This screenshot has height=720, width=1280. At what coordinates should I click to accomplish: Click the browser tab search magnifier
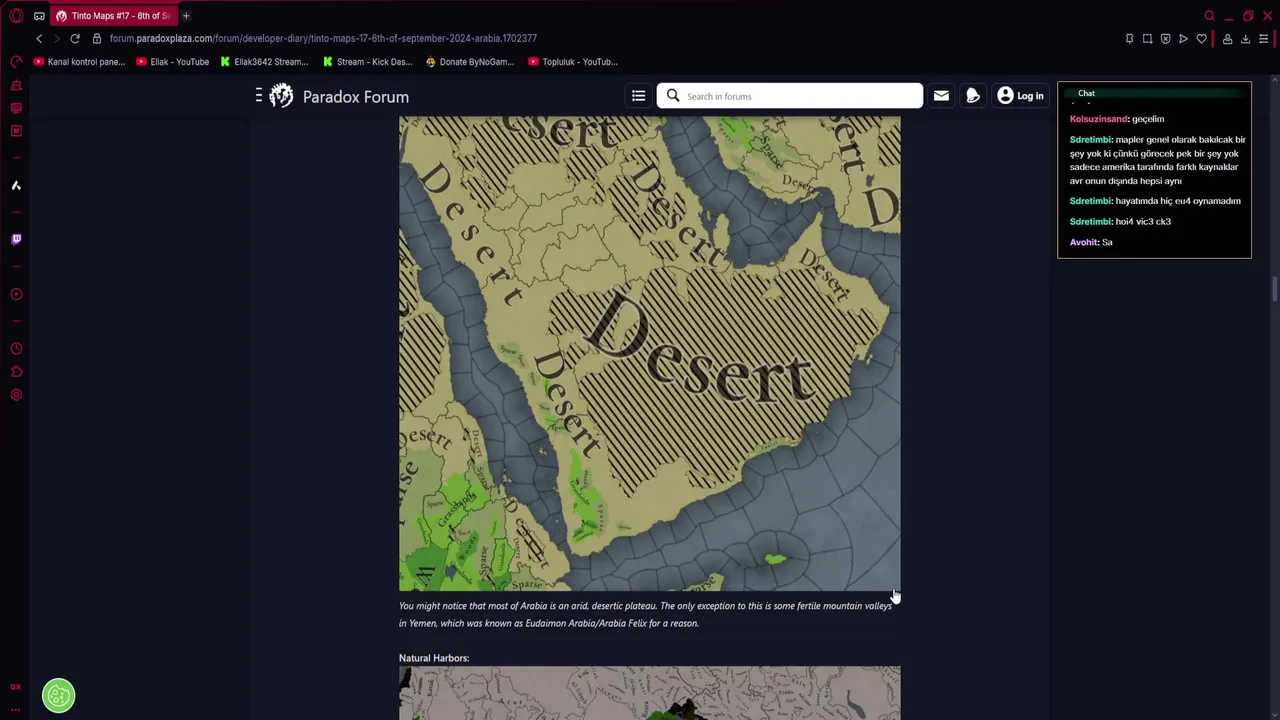[1209, 16]
